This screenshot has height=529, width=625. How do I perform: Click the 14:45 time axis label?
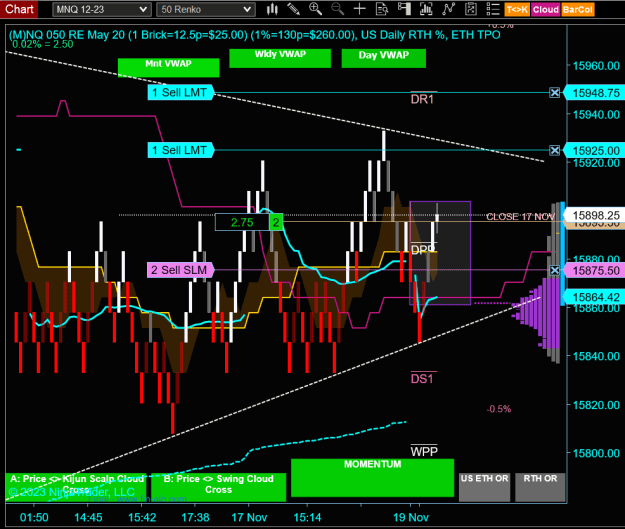tap(88, 517)
